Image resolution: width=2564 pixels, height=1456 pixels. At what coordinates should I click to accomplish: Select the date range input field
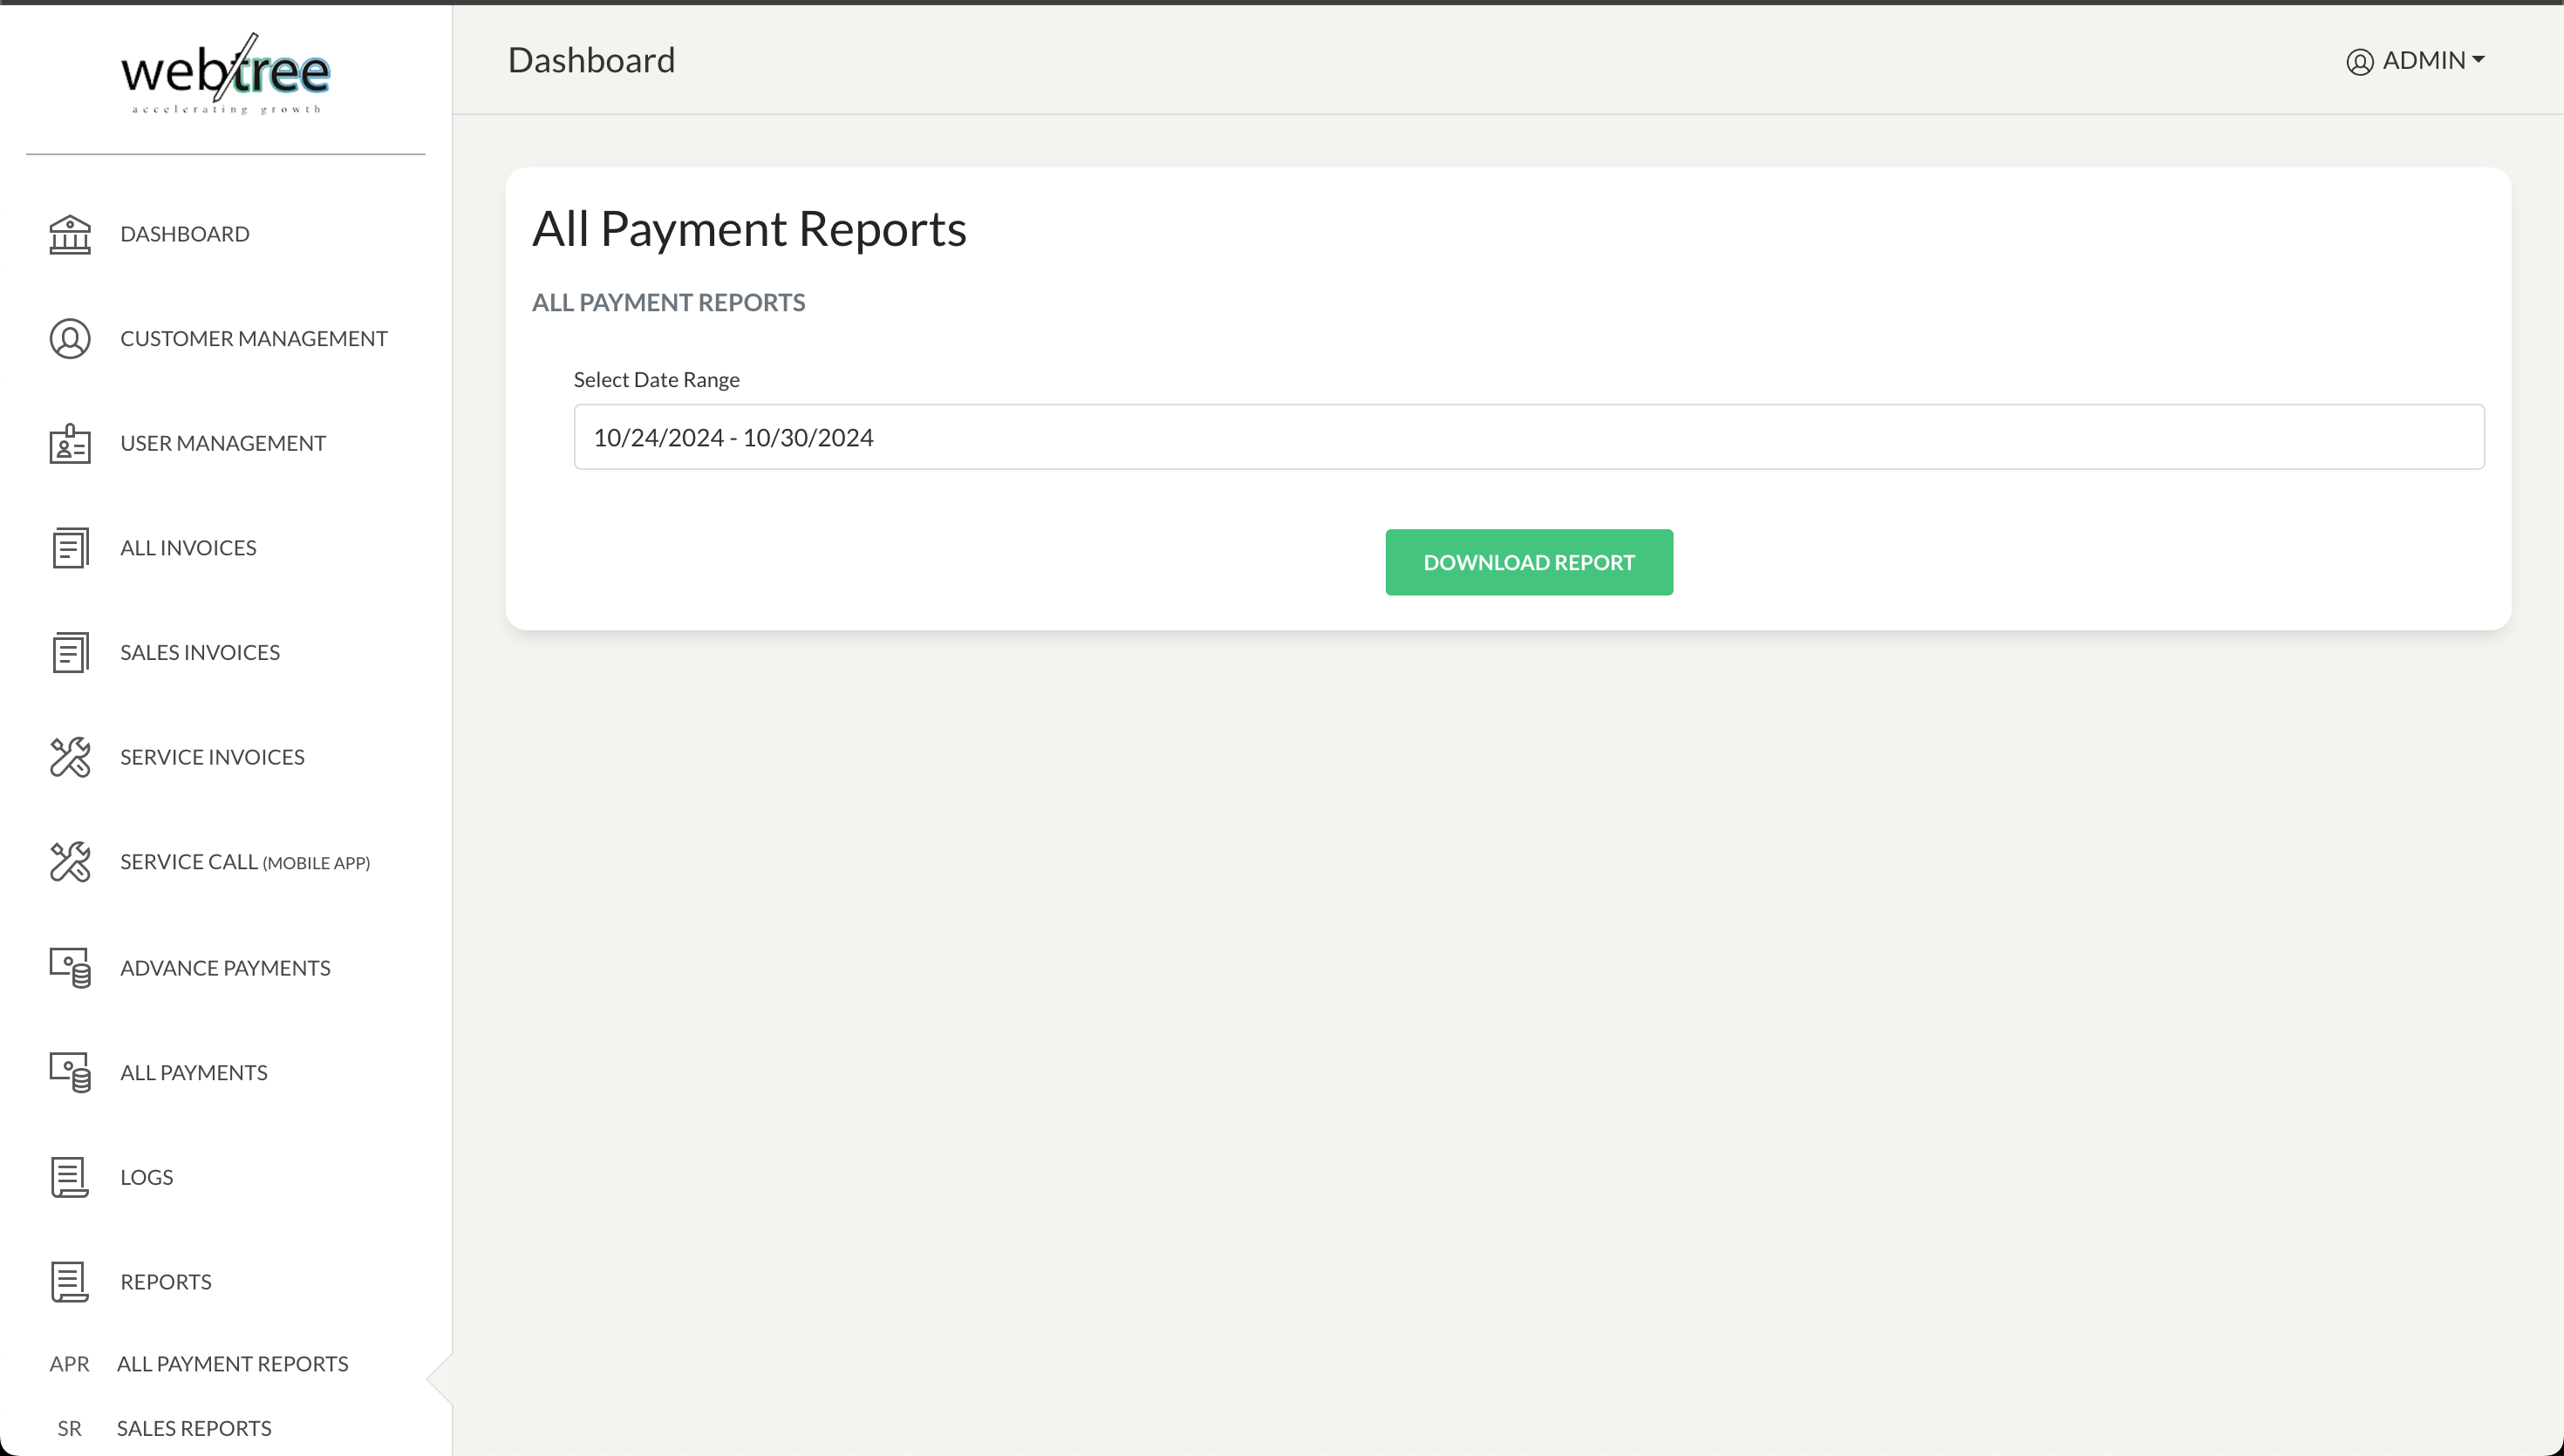[1529, 437]
